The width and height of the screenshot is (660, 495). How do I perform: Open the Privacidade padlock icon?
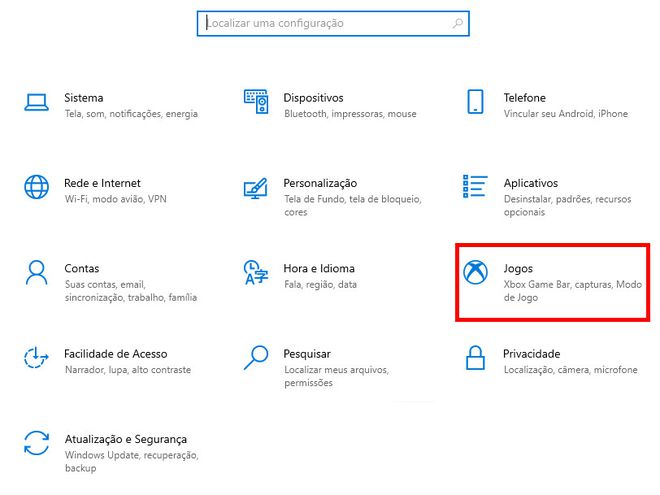476,357
